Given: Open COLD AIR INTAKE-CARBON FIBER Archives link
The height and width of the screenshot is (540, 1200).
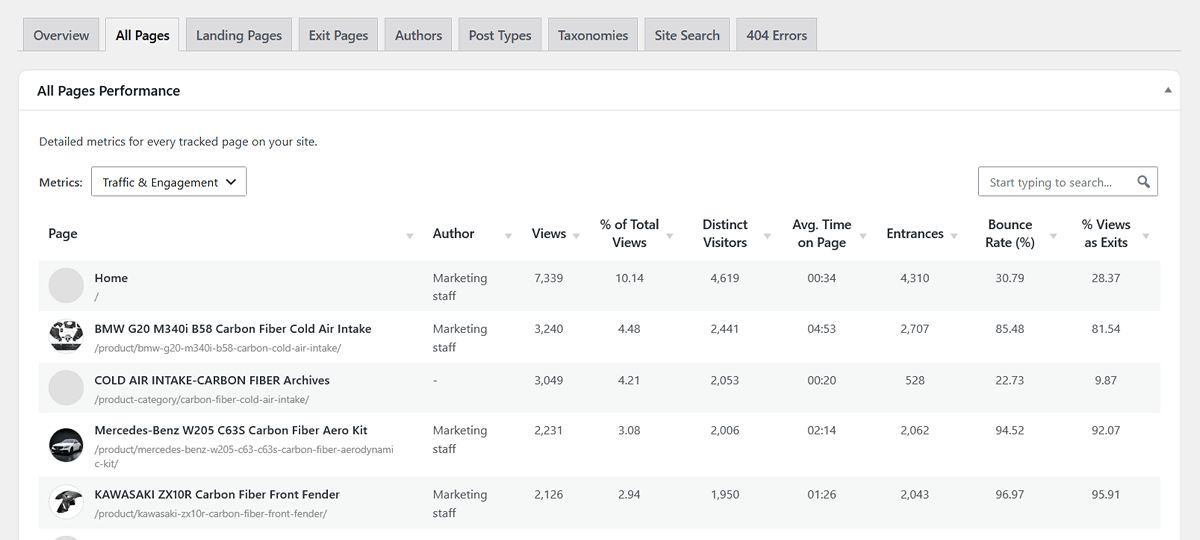Looking at the screenshot, I should (212, 380).
